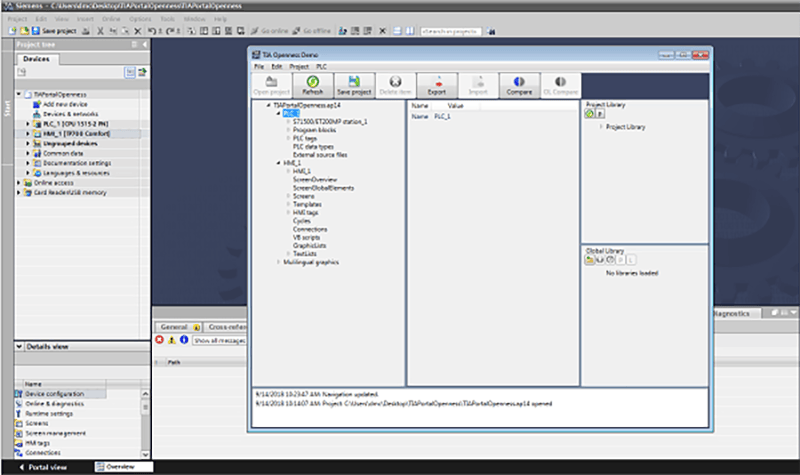Click the green refresh icon under Project Library
This screenshot has width=800, height=475.
pyautogui.click(x=589, y=114)
